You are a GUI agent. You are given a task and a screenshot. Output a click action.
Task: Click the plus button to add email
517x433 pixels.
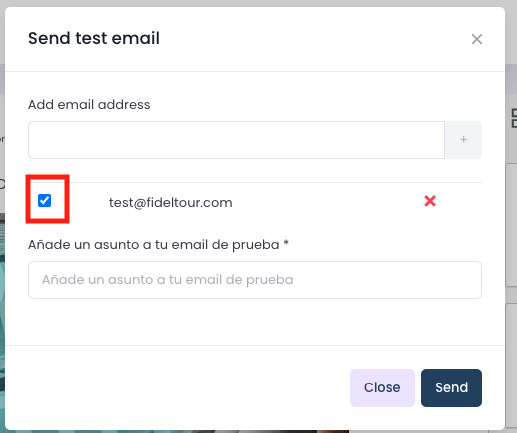click(463, 140)
